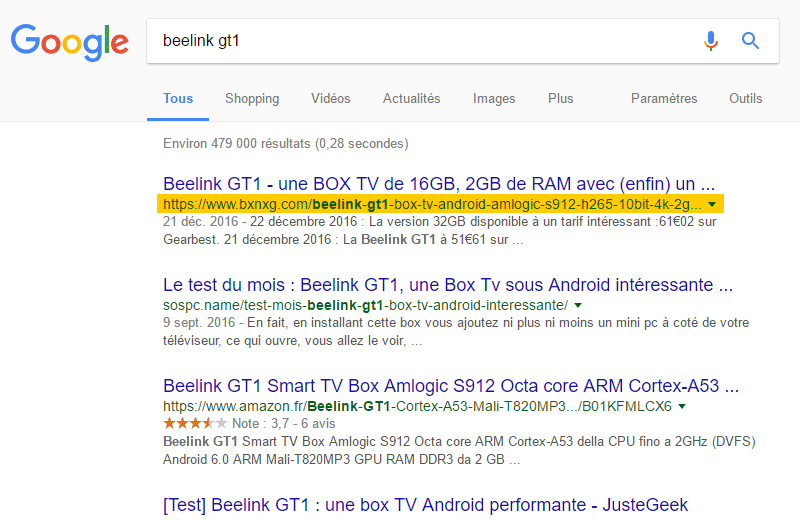Select the Tous tab
The image size is (800, 520).
[178, 98]
